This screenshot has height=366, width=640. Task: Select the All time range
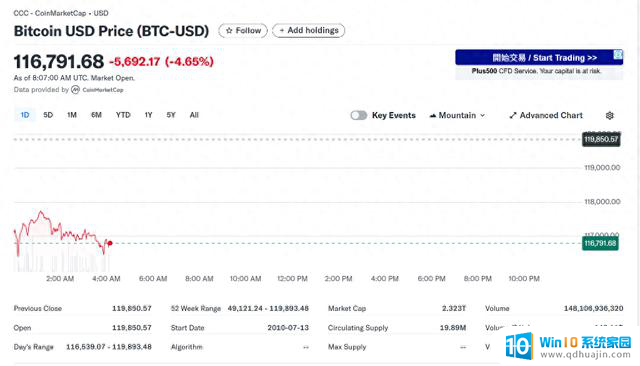pyautogui.click(x=194, y=115)
